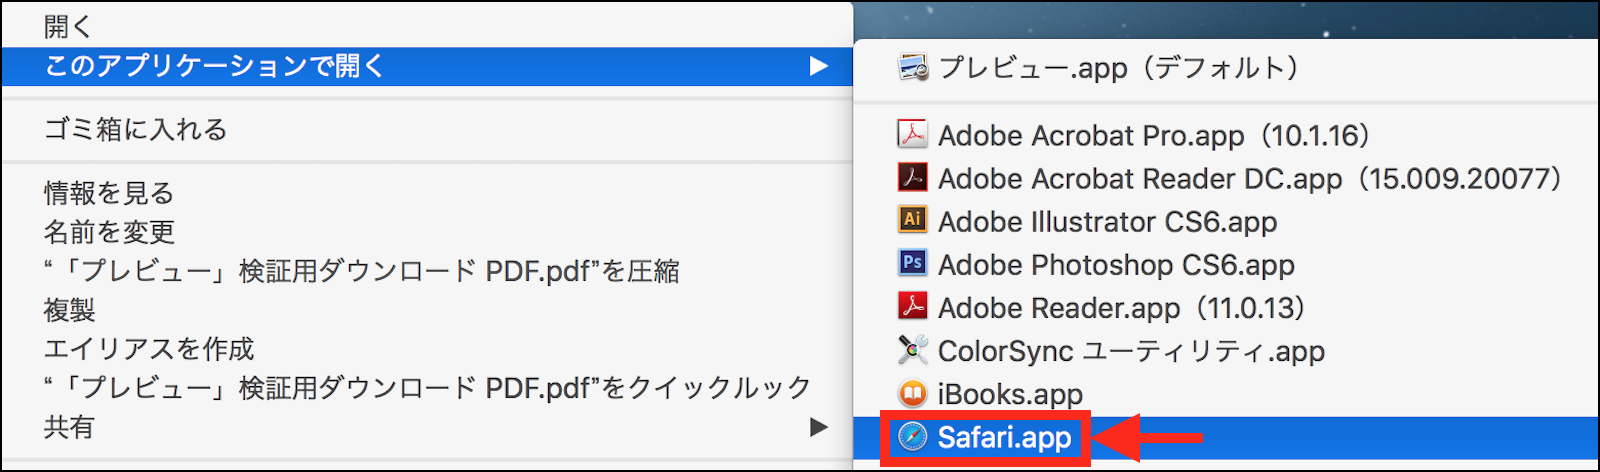The image size is (1600, 472).
Task: Click the ColorSync utility icon
Action: pos(912,350)
